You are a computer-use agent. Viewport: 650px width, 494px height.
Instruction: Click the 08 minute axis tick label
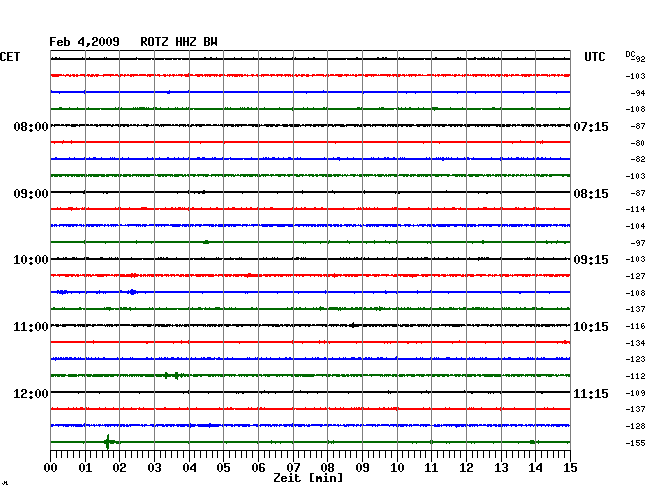(x=327, y=467)
